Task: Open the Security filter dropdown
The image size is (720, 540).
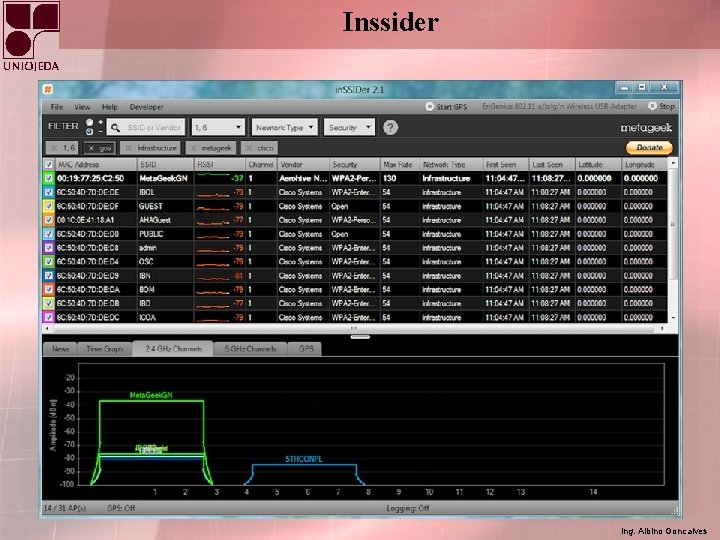Action: coord(349,127)
